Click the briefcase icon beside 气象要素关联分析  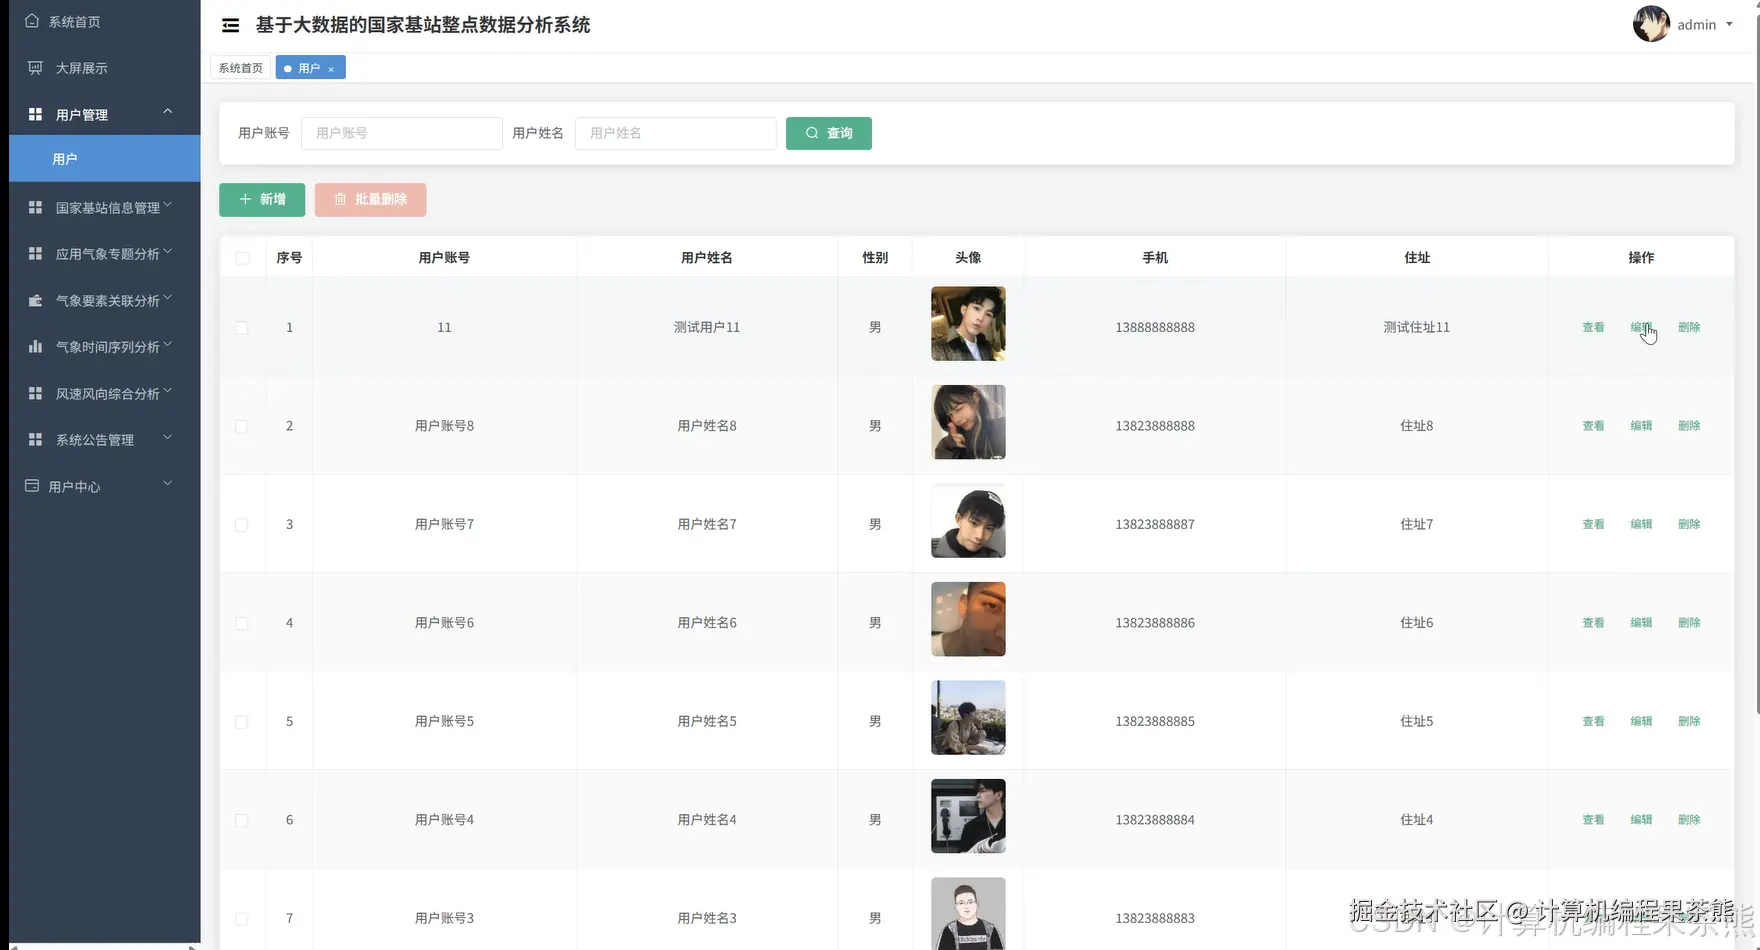pos(35,300)
